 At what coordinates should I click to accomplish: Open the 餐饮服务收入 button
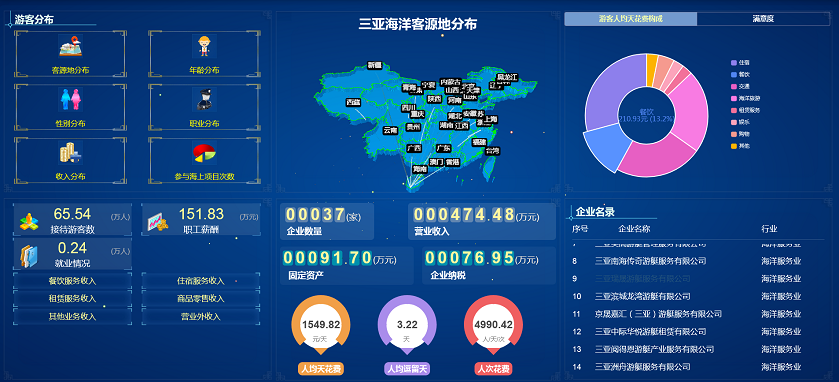72,281
